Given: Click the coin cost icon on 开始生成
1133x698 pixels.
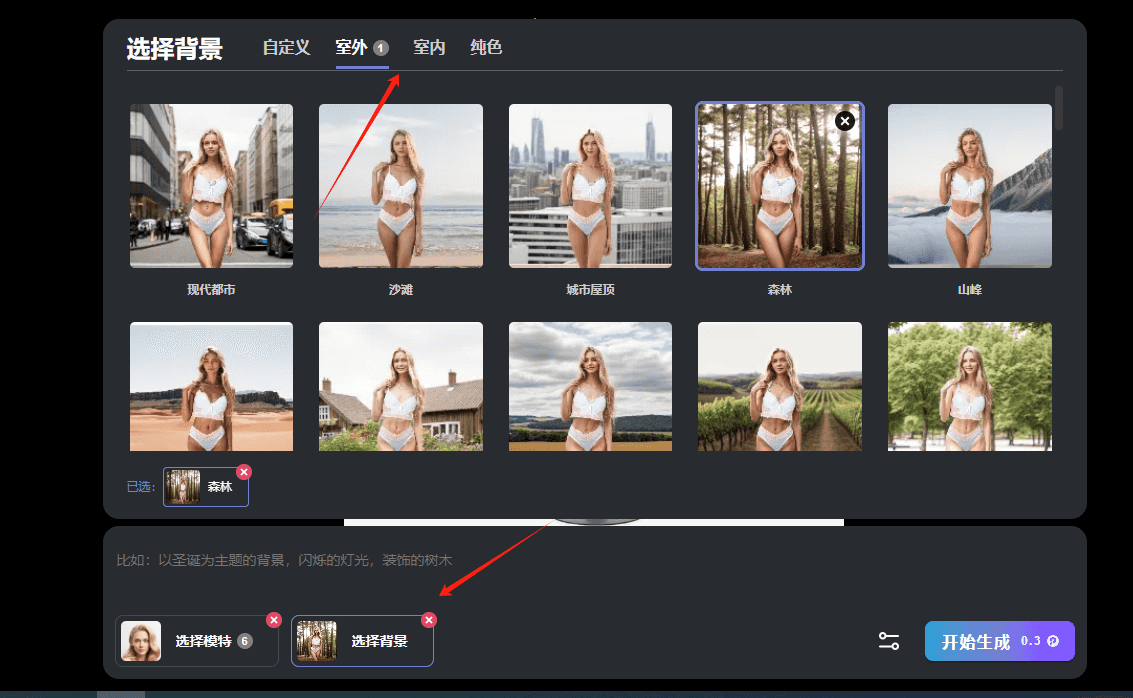Looking at the screenshot, I should click(x=1053, y=641).
